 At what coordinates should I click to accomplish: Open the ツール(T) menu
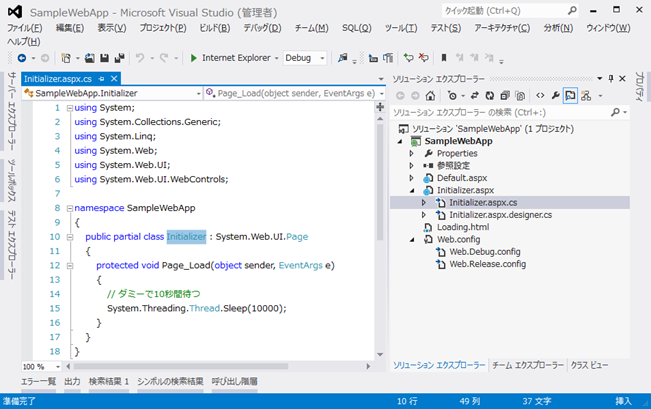tap(401, 28)
